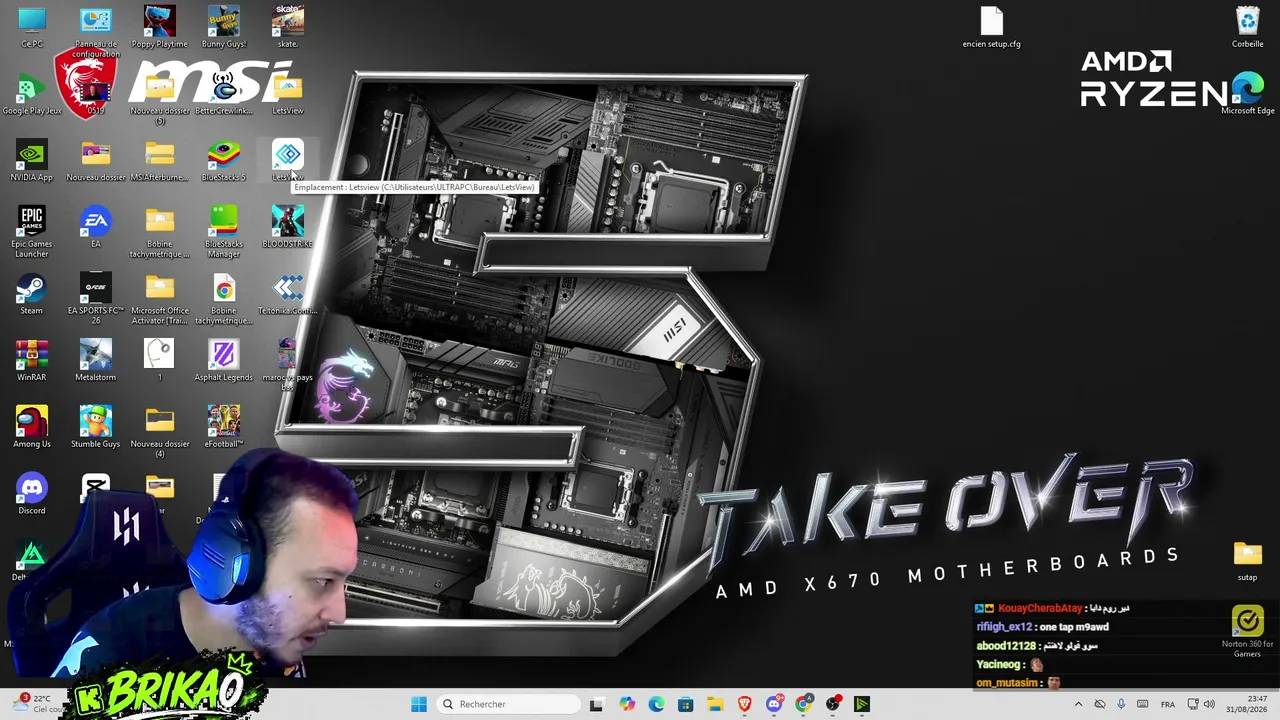The height and width of the screenshot is (720, 1280).
Task: Select the 0519 video file
Action: point(96,94)
